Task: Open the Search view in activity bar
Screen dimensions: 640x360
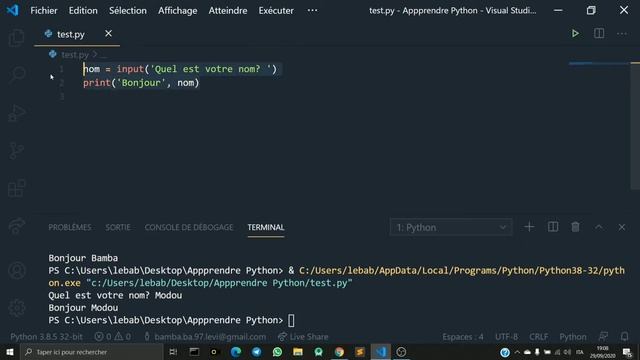Action: pyautogui.click(x=17, y=75)
